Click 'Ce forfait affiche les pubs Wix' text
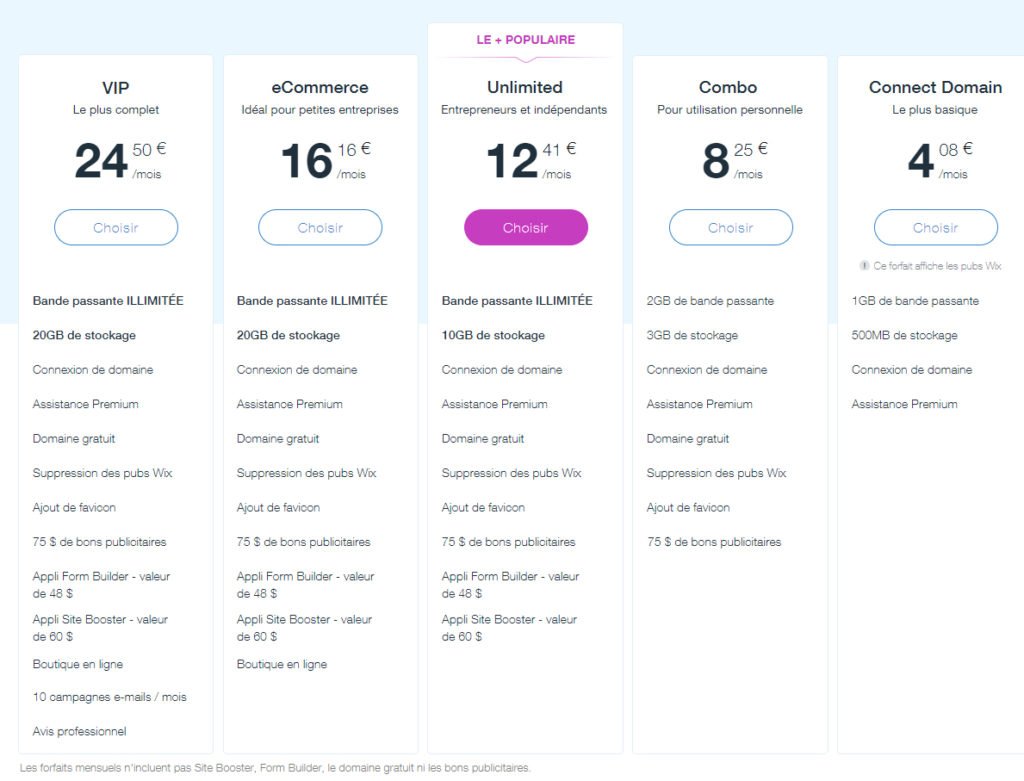The image size is (1024, 781). pyautogui.click(x=937, y=266)
